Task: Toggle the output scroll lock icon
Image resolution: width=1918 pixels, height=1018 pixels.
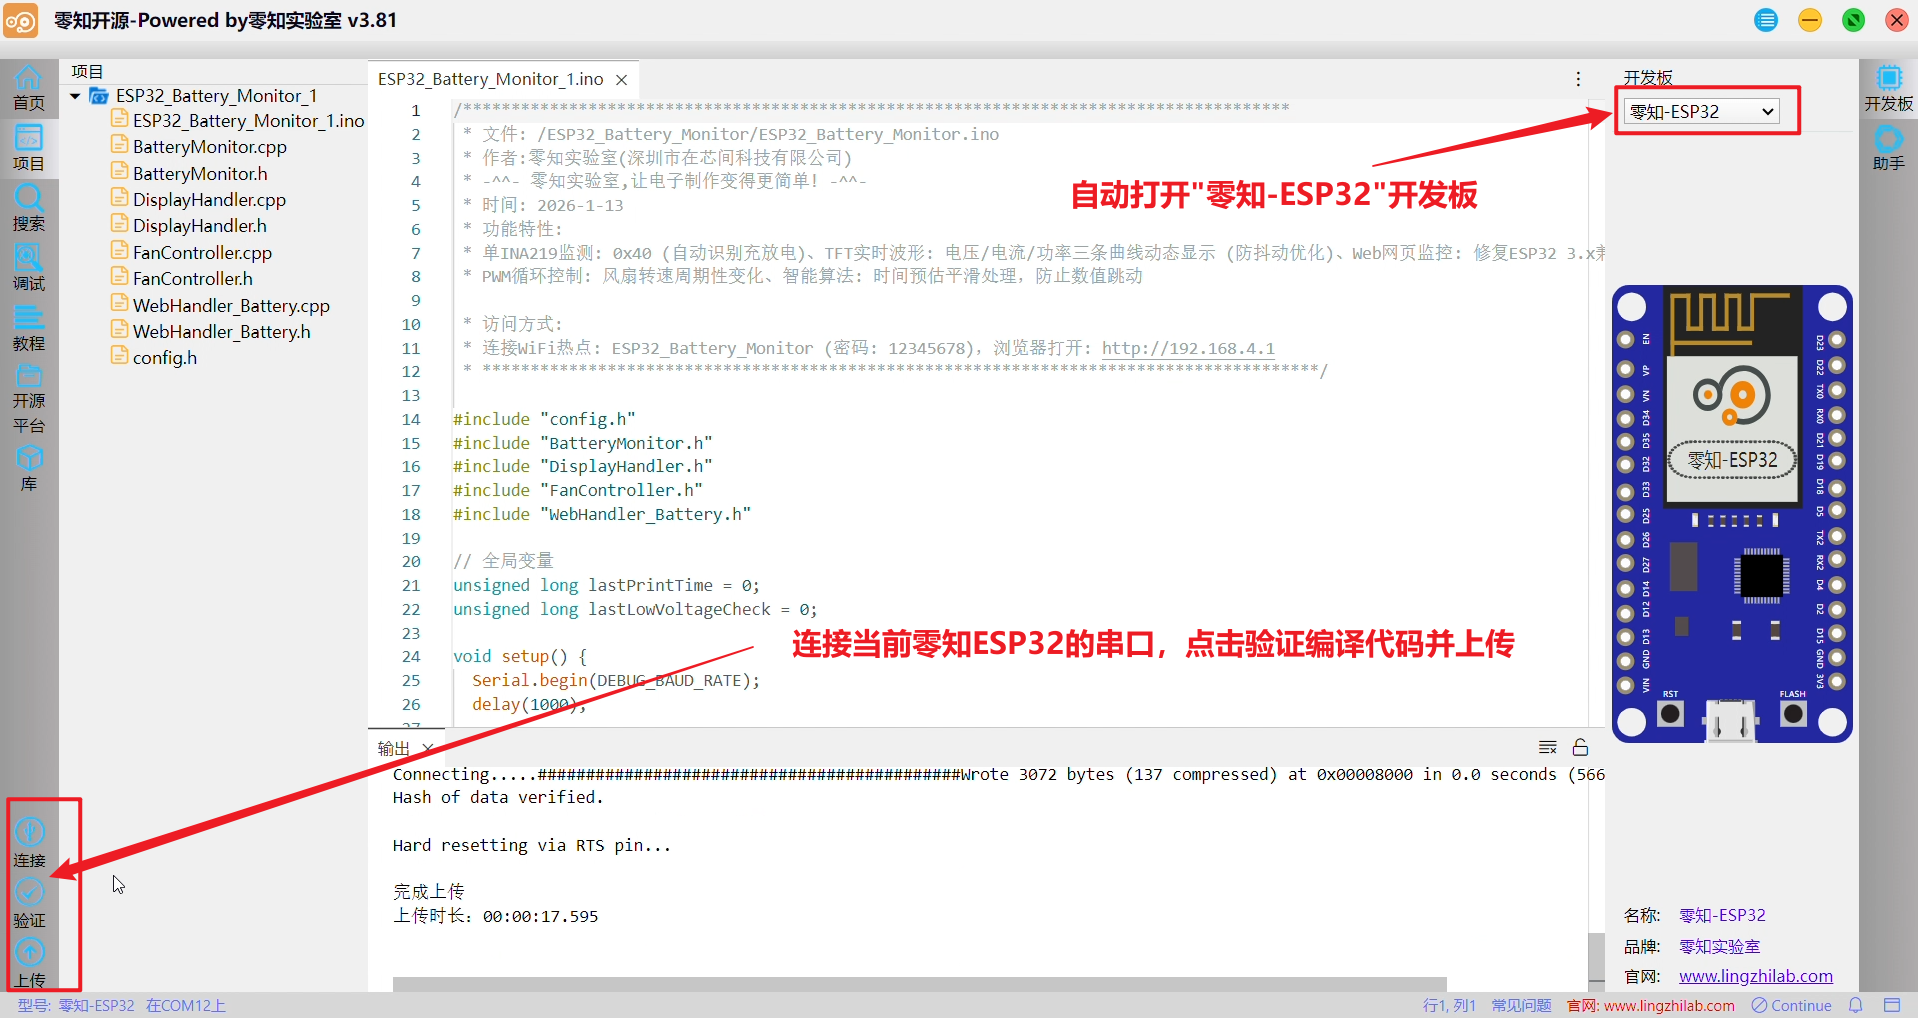Action: tap(1581, 747)
